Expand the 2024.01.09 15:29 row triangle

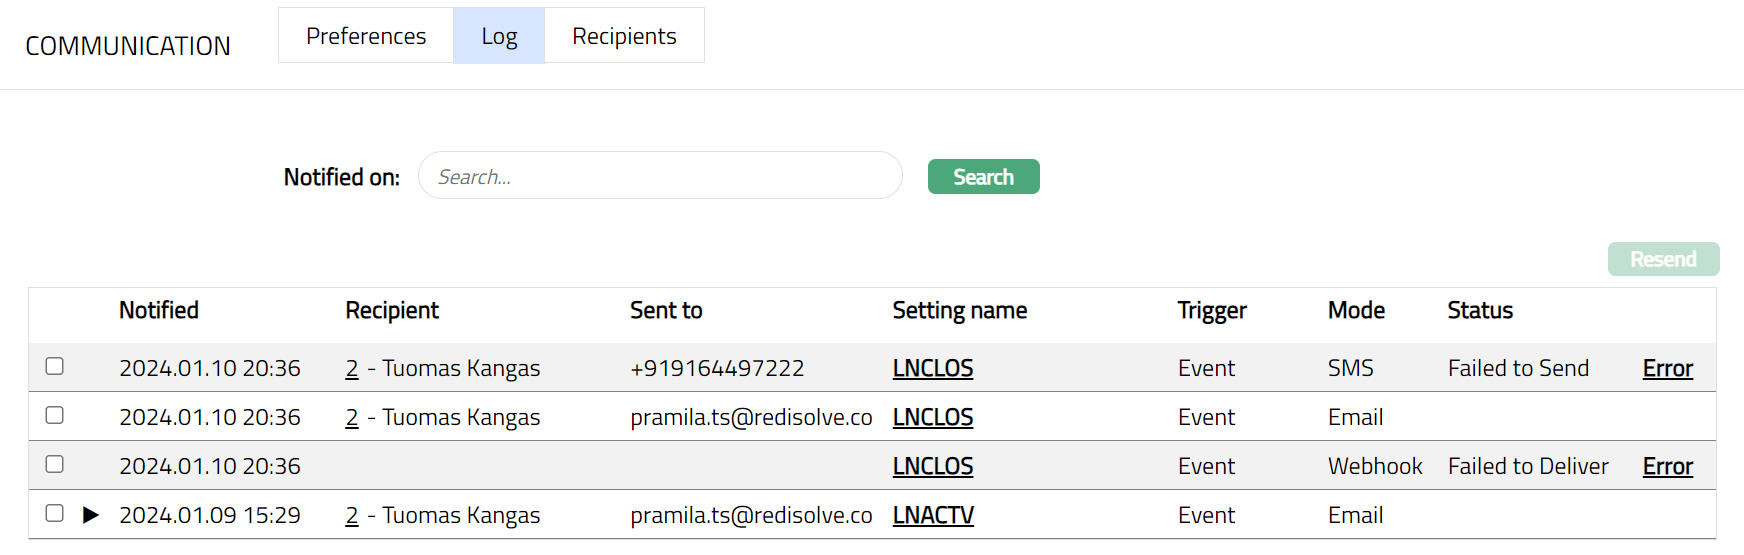tap(91, 515)
